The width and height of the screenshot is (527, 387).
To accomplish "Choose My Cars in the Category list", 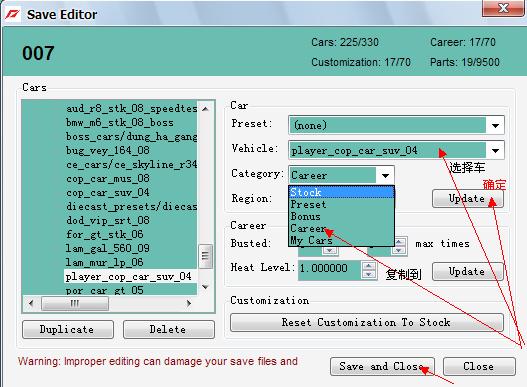I will (x=341, y=240).
